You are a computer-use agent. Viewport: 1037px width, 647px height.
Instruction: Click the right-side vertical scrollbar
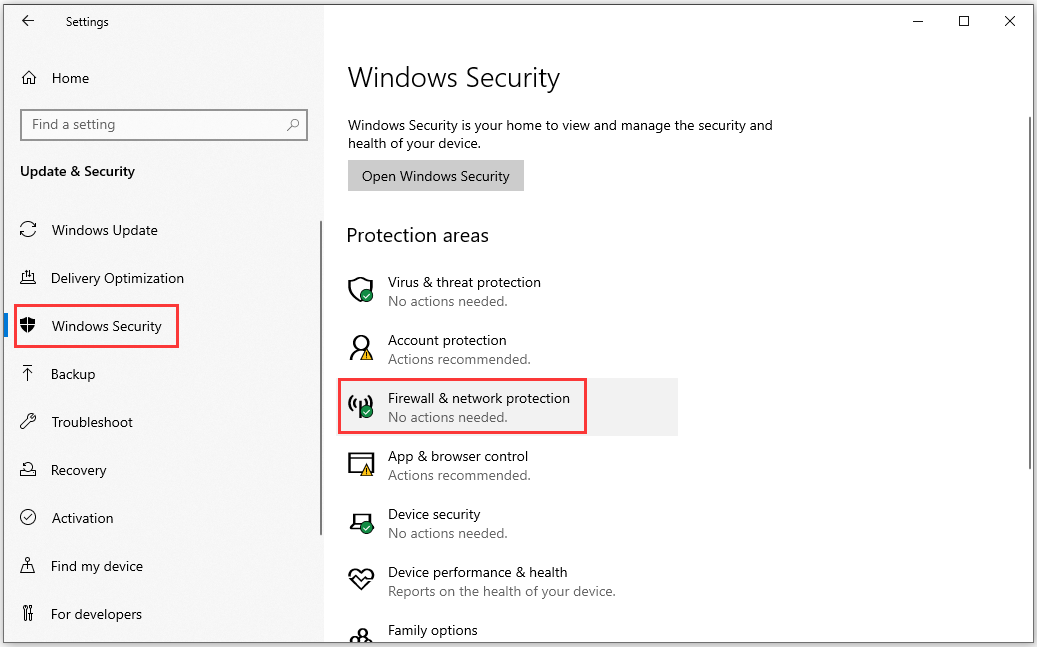[1030, 291]
